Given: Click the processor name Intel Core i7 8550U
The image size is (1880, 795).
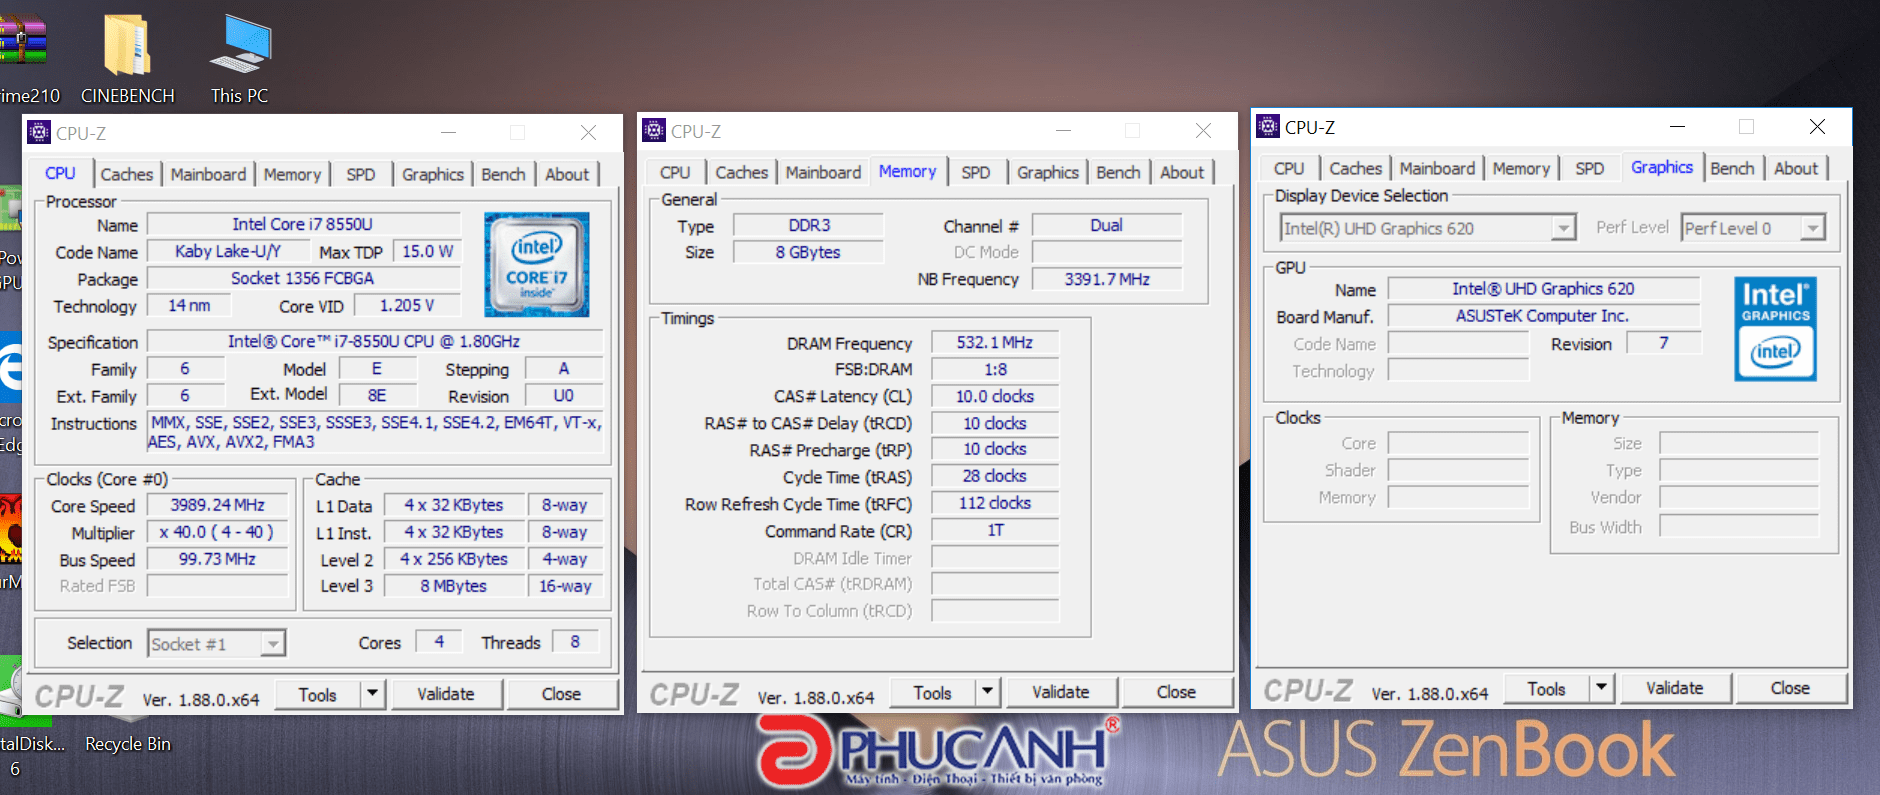Looking at the screenshot, I should tap(303, 224).
